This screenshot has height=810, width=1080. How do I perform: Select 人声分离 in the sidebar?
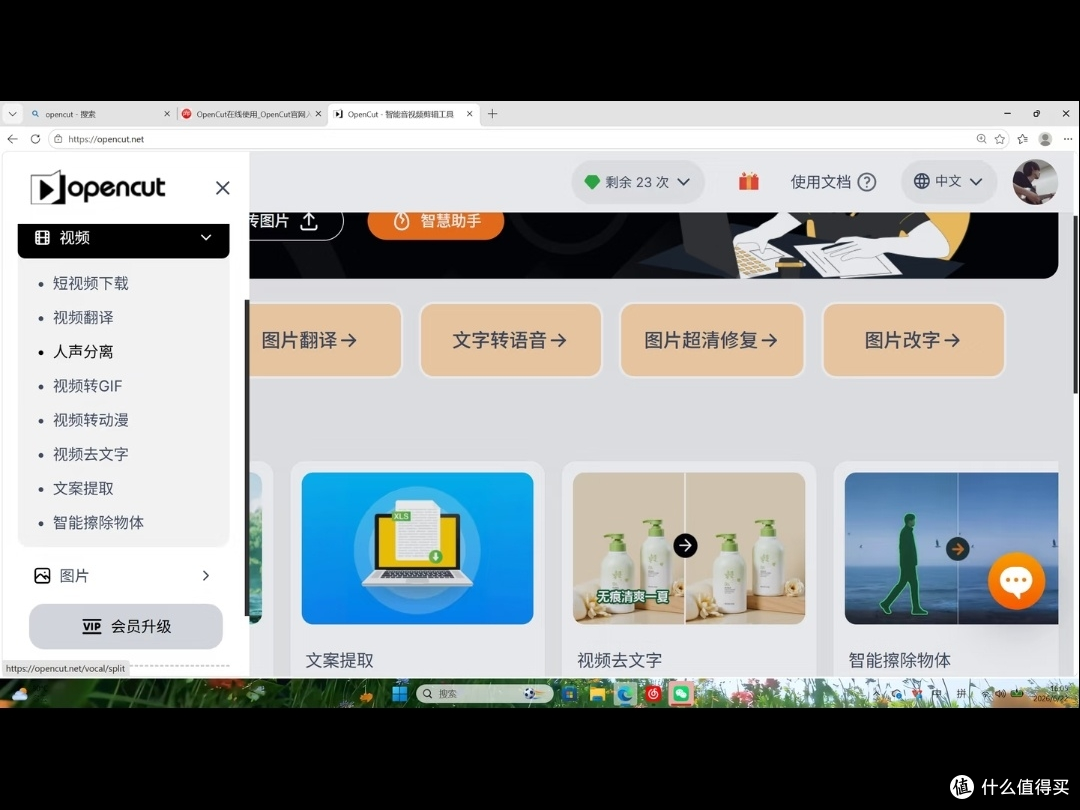click(x=83, y=352)
